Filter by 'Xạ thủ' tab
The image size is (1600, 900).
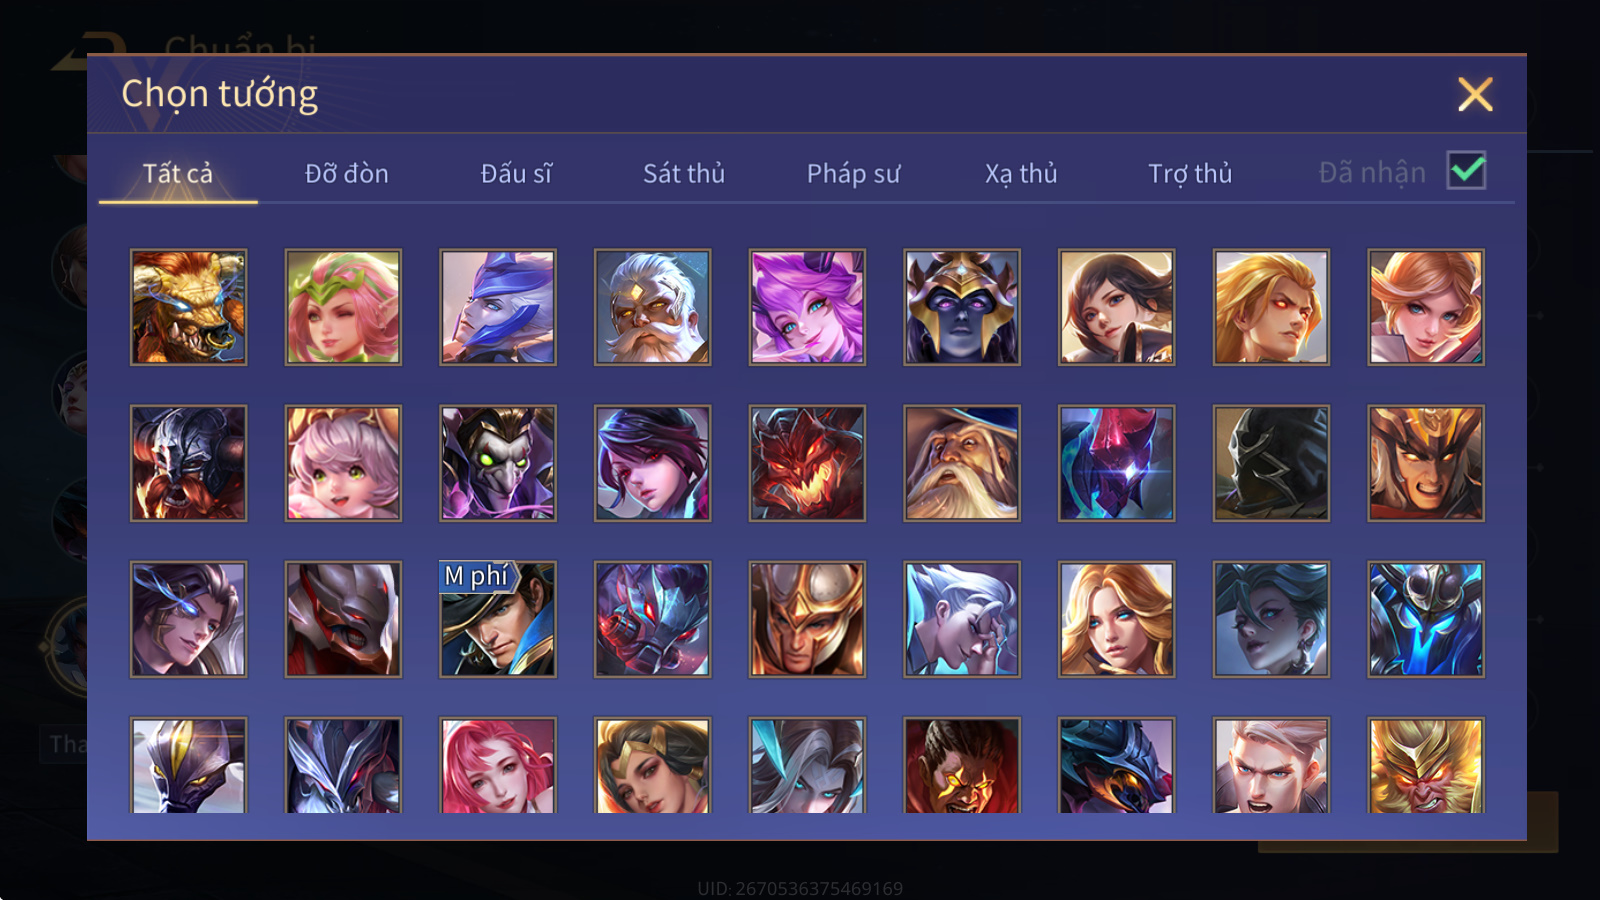coord(1021,173)
